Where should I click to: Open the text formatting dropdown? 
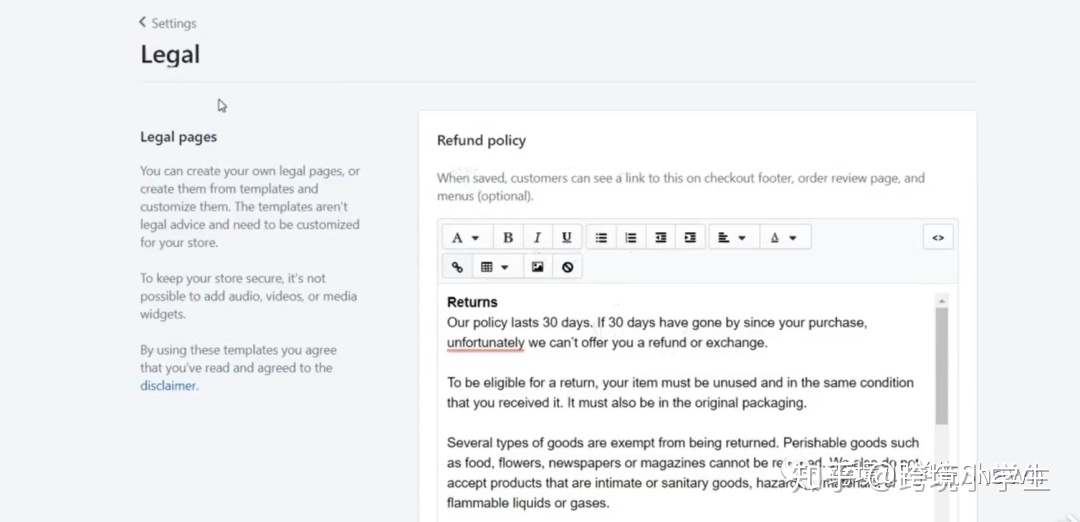(466, 238)
